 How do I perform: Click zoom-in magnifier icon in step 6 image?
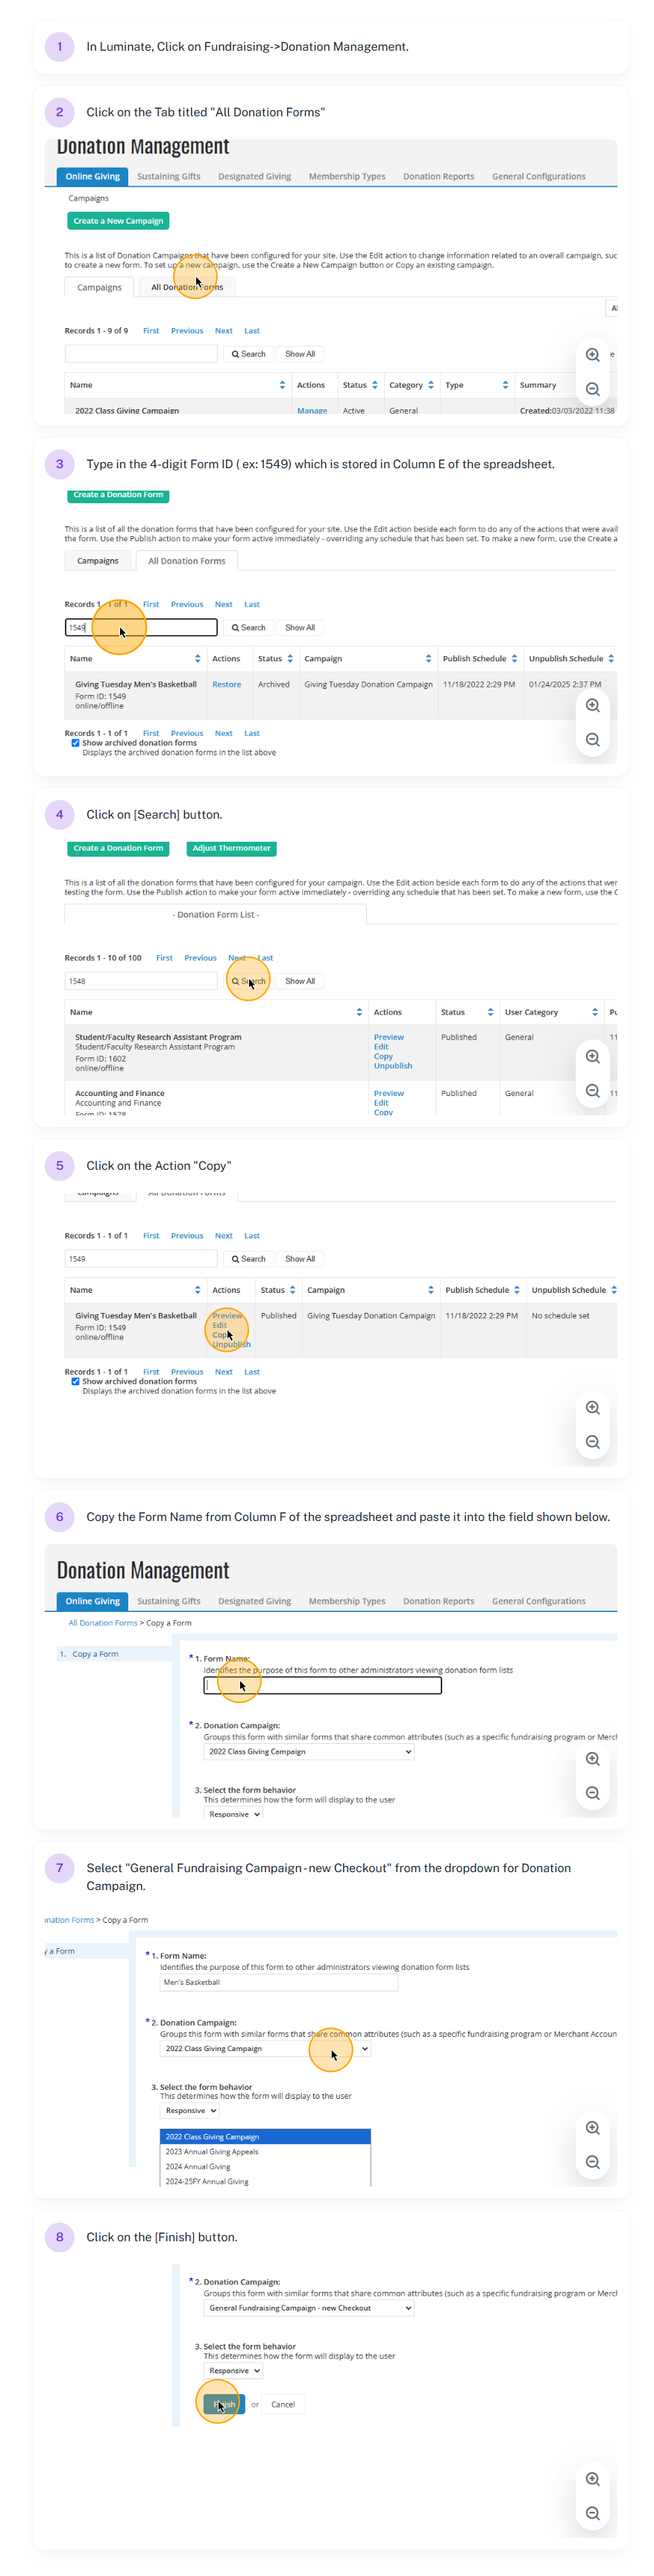[592, 1758]
